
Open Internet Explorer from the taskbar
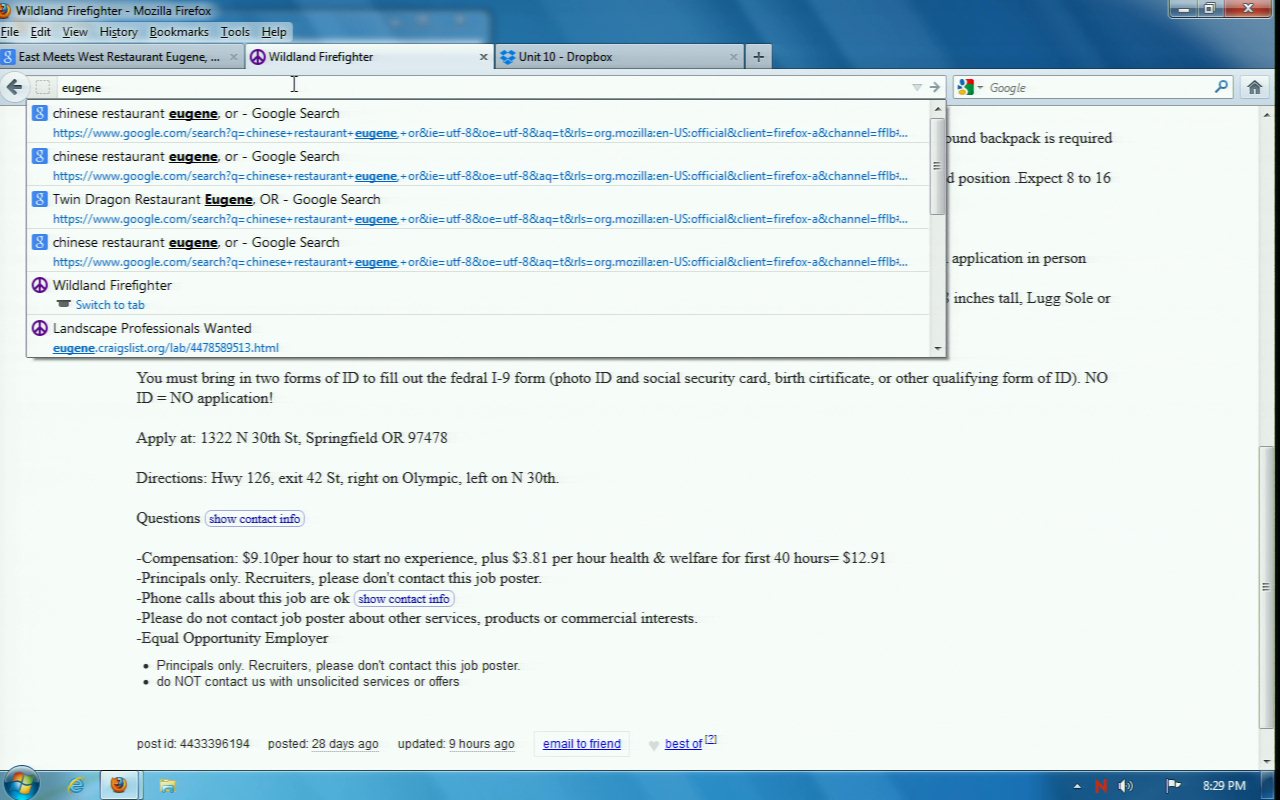point(76,785)
